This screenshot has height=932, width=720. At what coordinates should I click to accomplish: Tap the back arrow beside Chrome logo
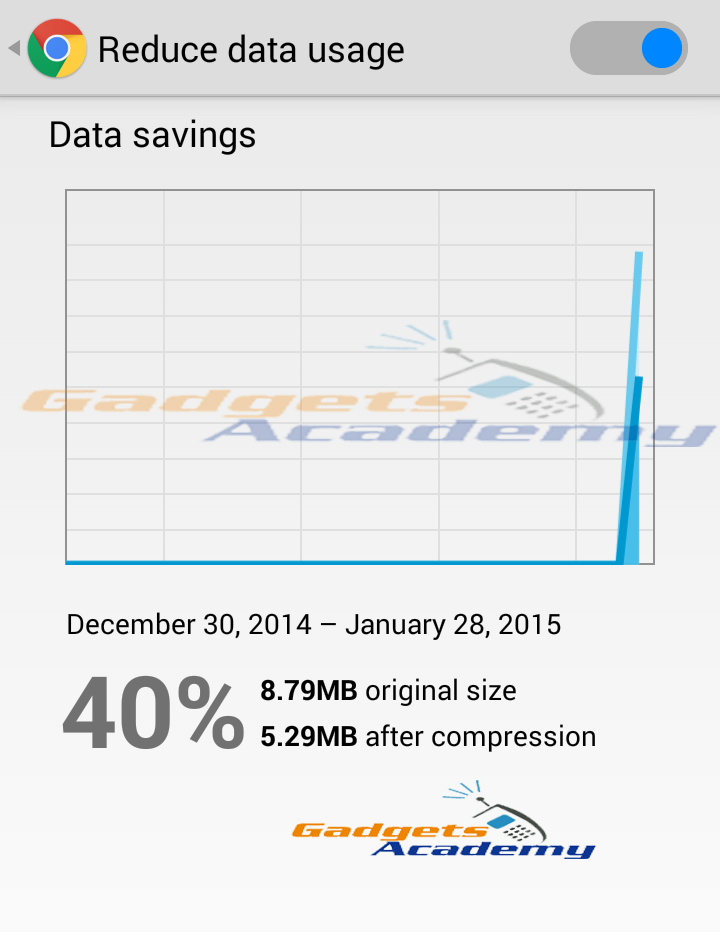click(15, 48)
